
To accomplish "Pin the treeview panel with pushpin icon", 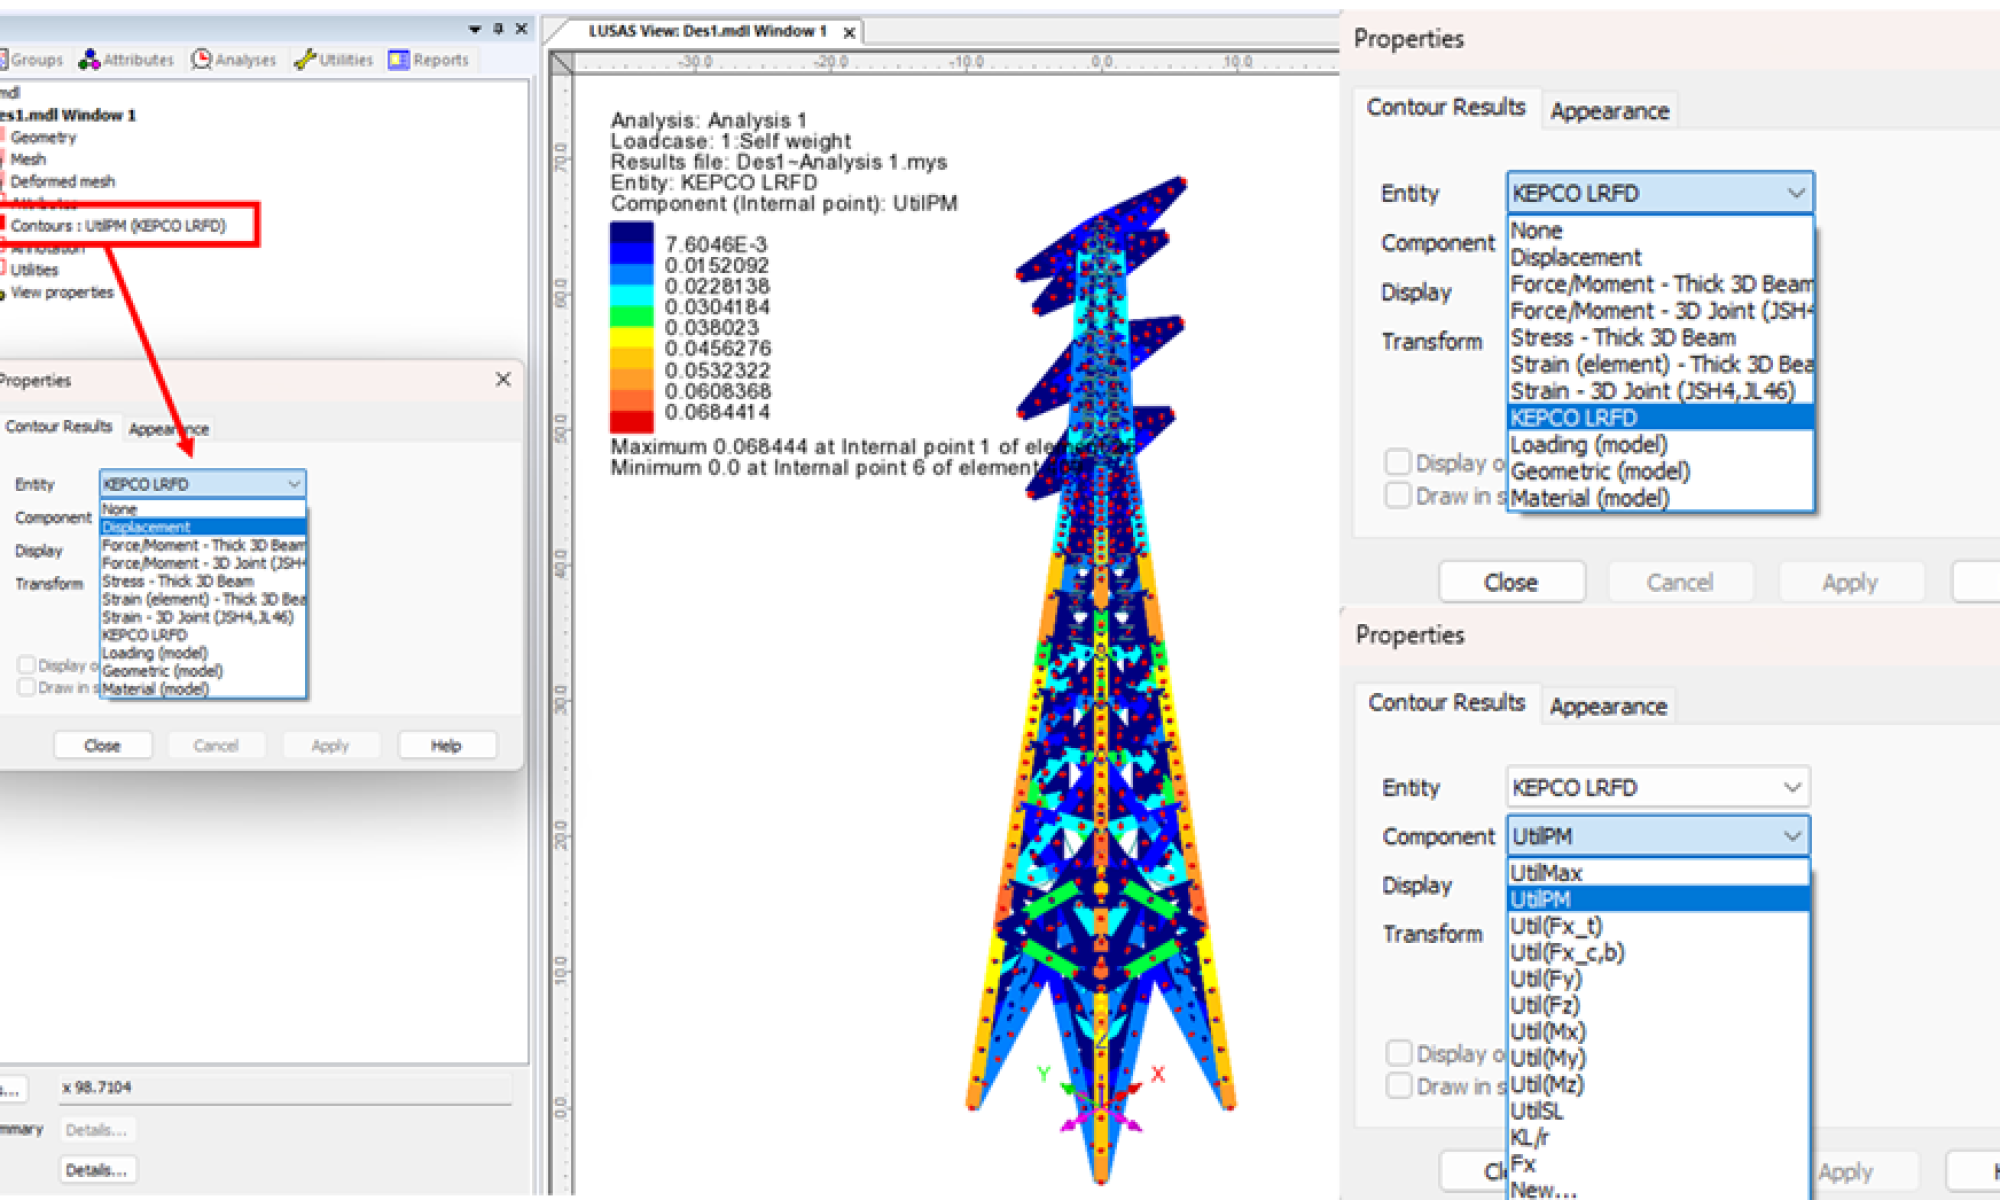I will coord(498,29).
